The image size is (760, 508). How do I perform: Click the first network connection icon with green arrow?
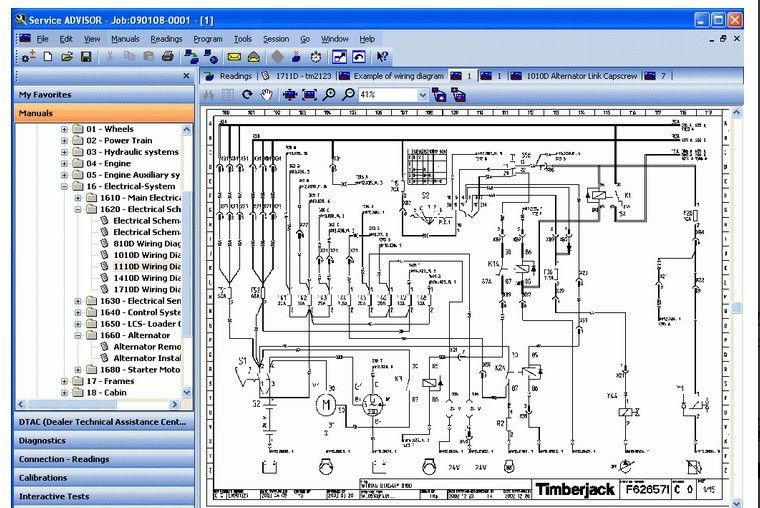click(x=191, y=57)
